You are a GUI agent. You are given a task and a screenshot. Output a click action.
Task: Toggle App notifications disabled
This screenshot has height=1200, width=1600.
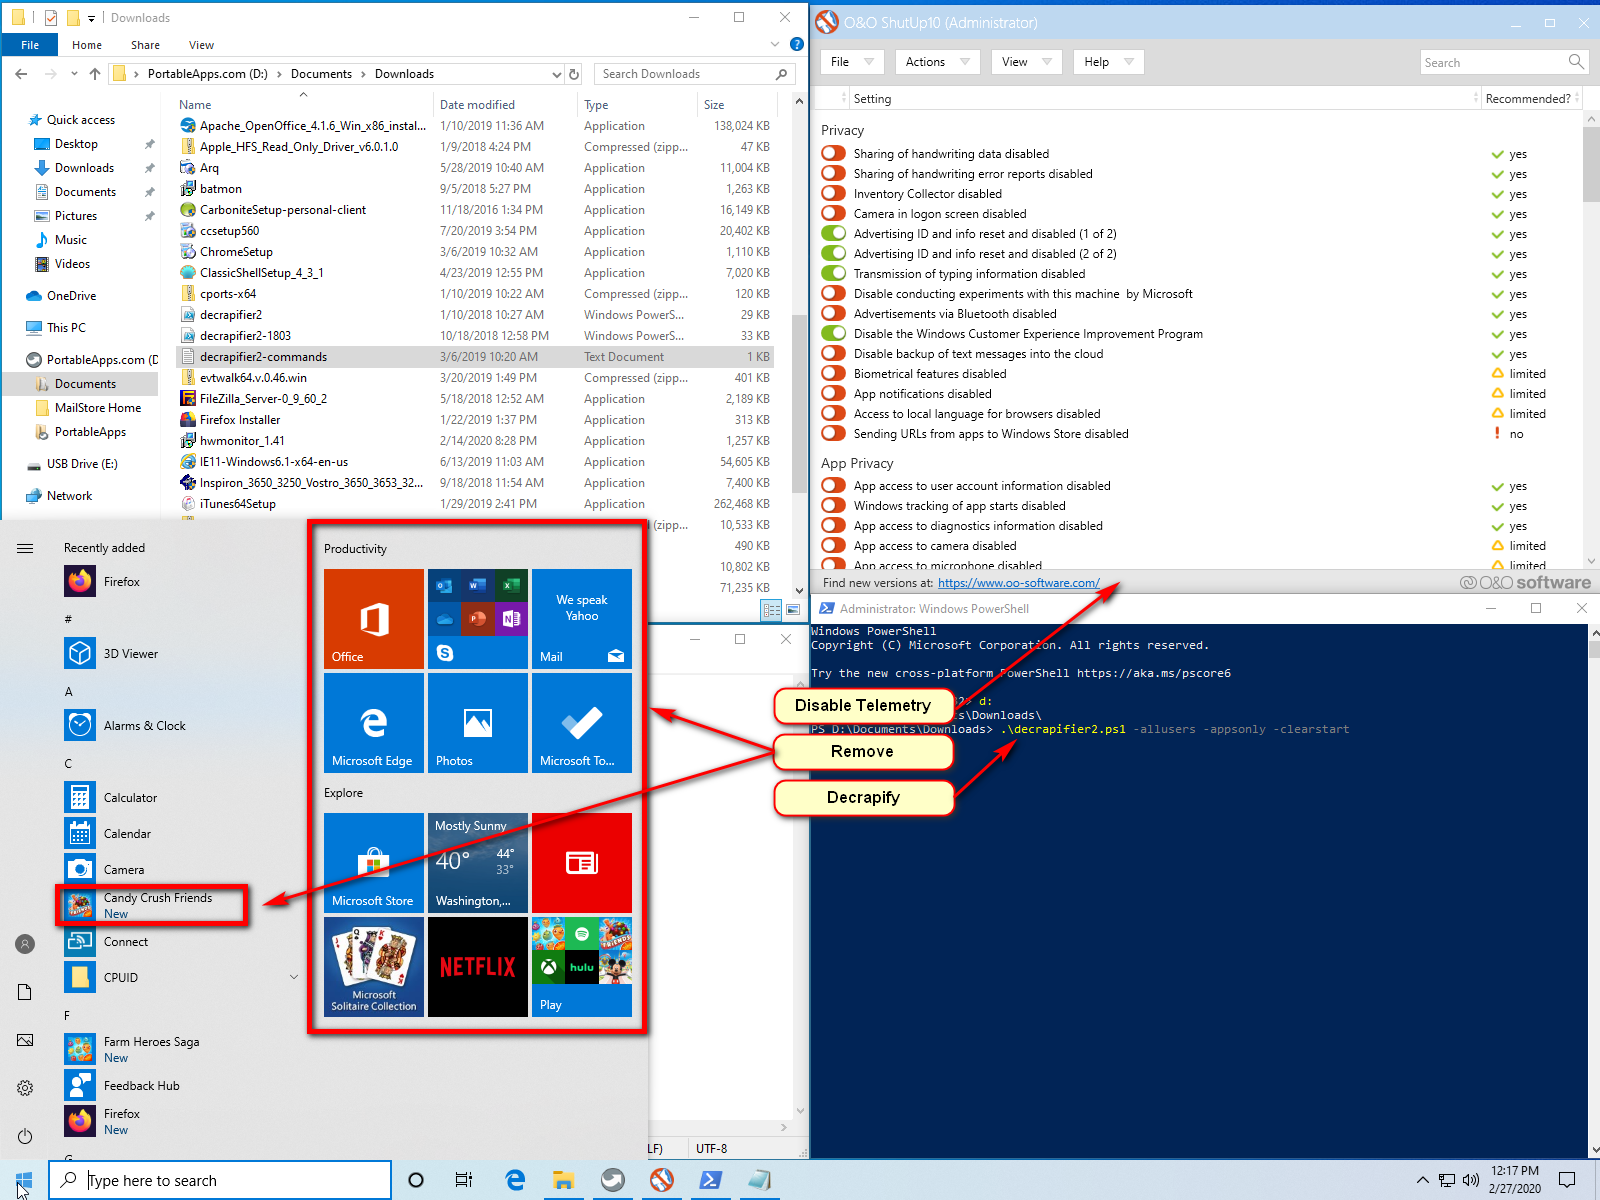coord(833,394)
